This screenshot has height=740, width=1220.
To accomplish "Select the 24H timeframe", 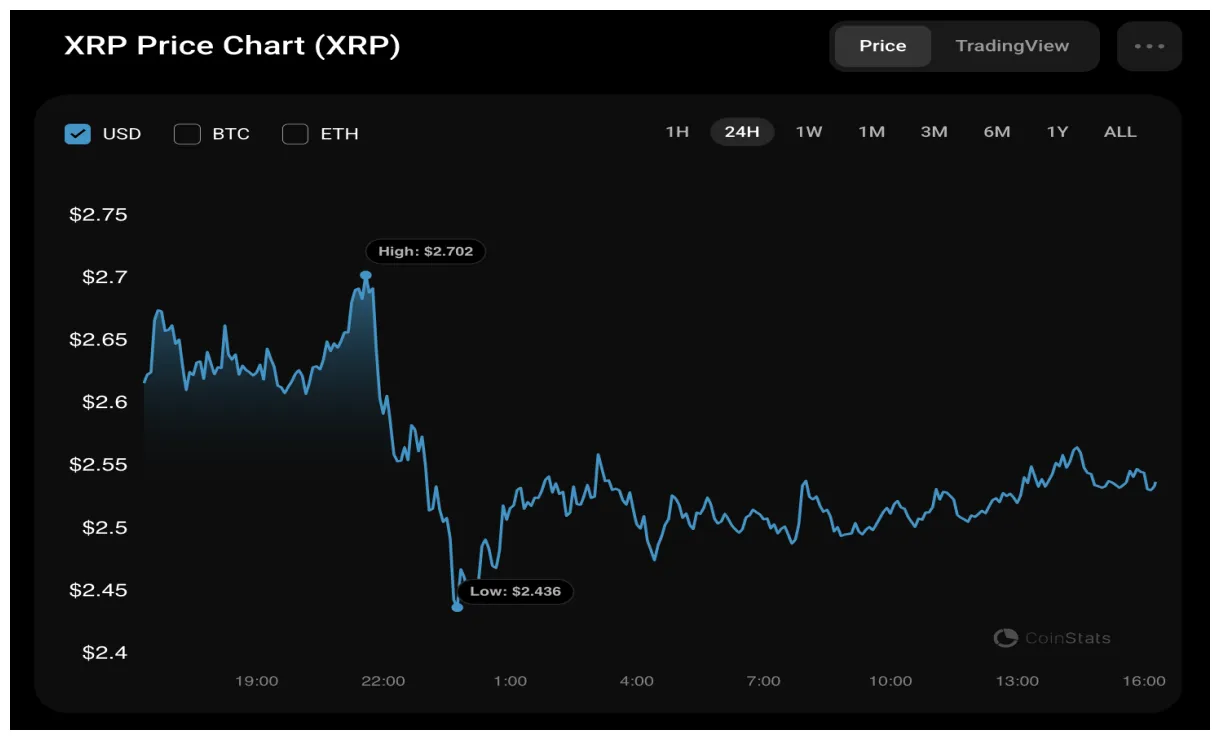I will click(741, 131).
